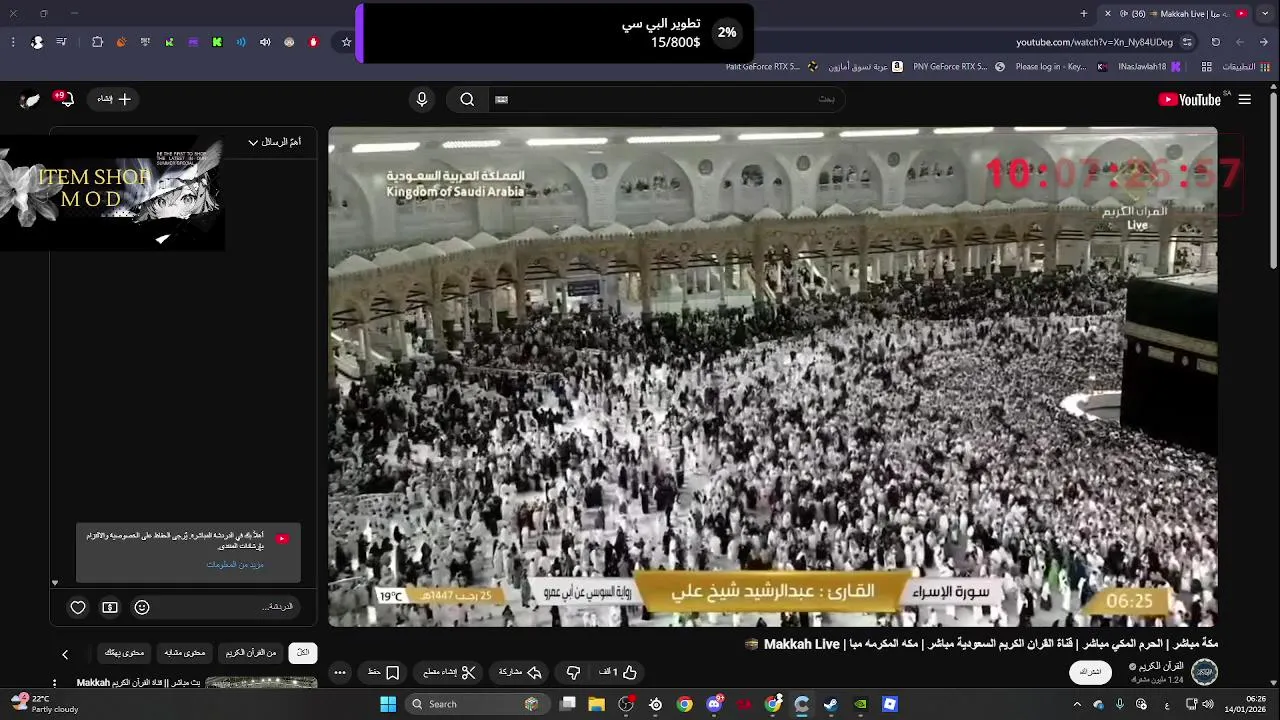Screen dimensions: 1280x720
Task: Close the Makkah Live browser tab
Action: 1107,13
